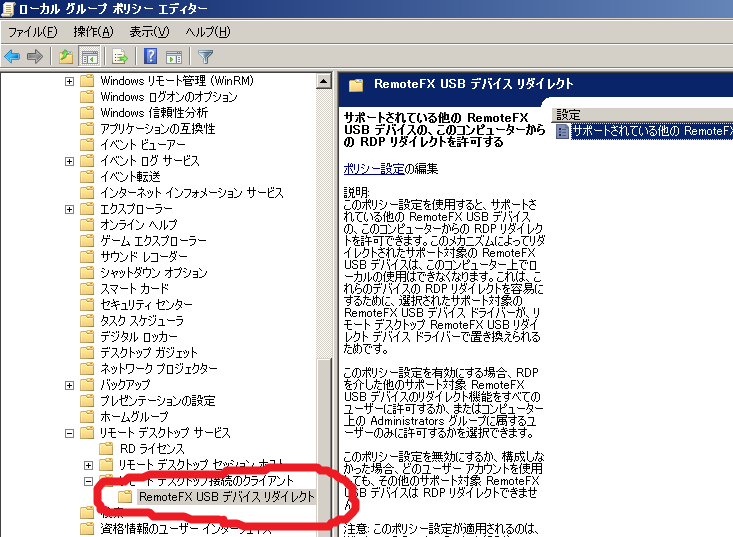Select デジタル ロッカー folder
The width and height of the screenshot is (733, 537).
pos(139,337)
